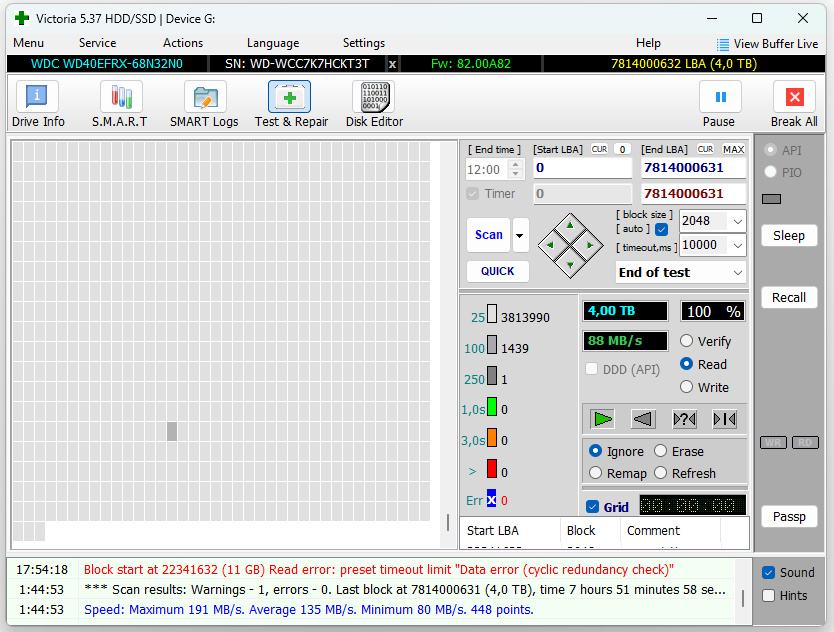Select the Verify radio button
The height and width of the screenshot is (632, 834).
click(686, 340)
